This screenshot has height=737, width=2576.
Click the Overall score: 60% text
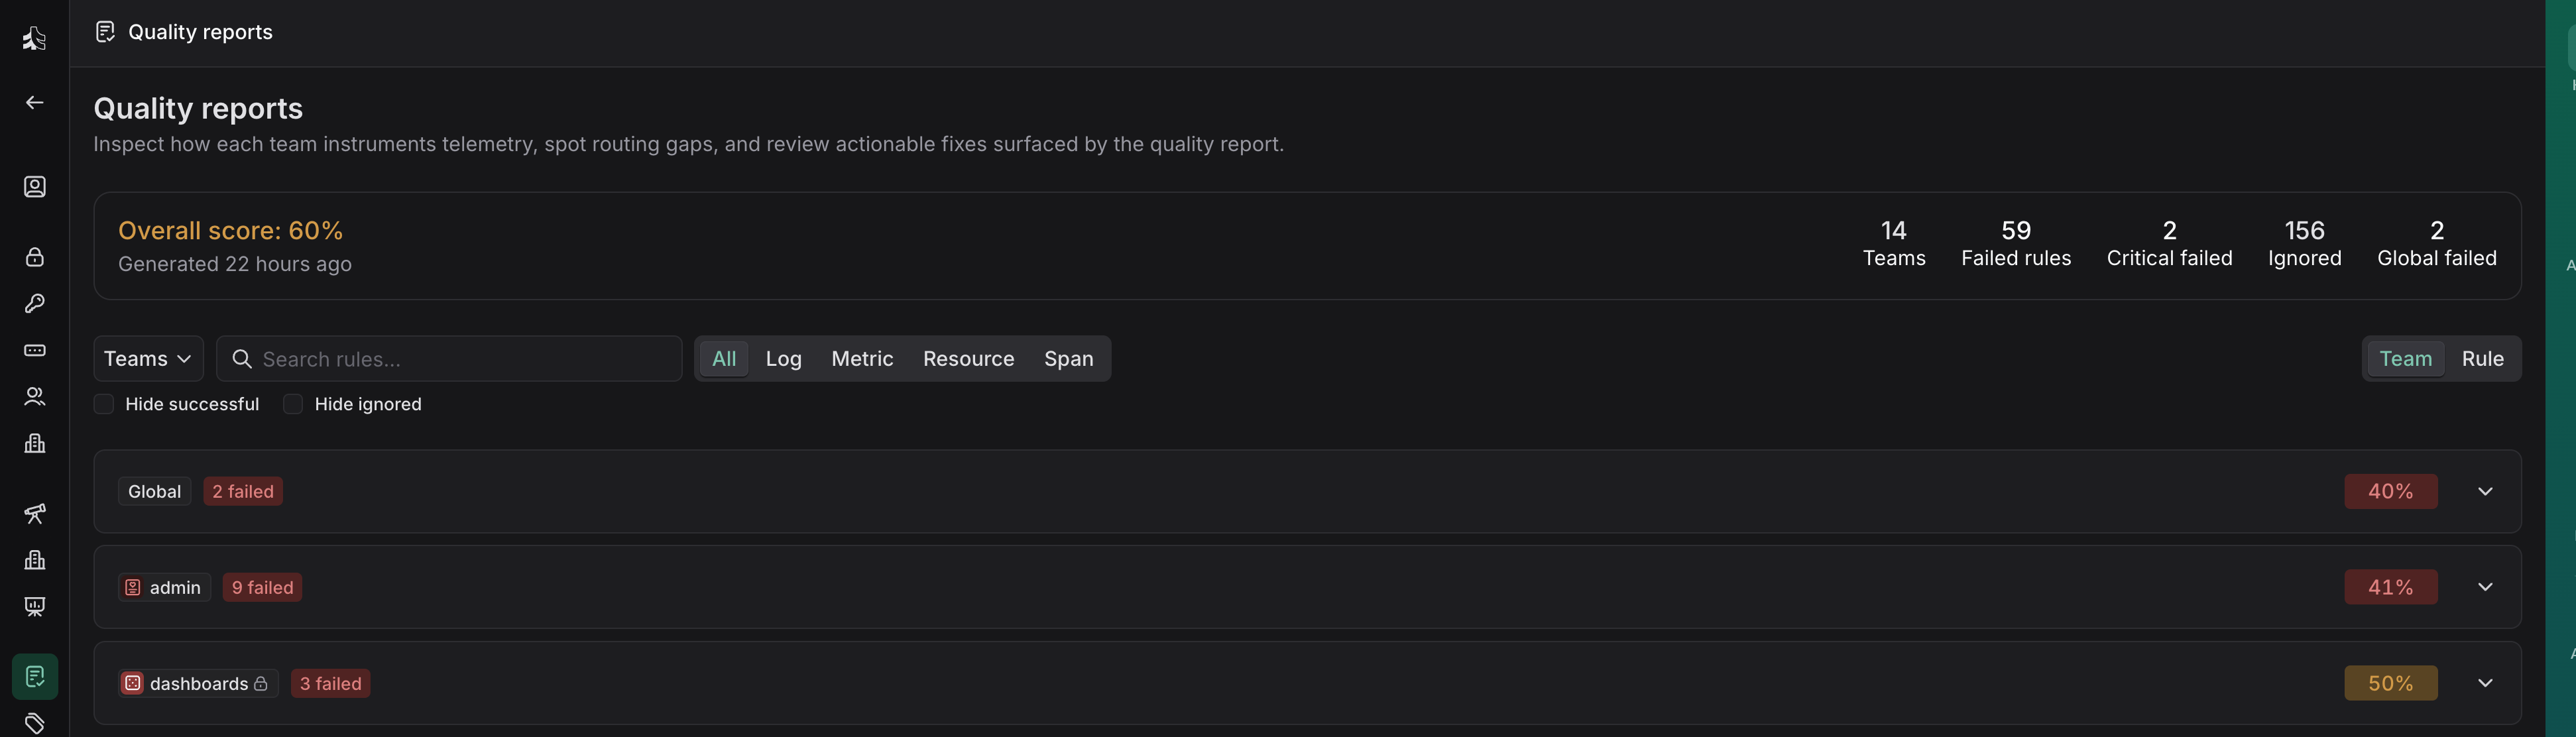(x=230, y=231)
